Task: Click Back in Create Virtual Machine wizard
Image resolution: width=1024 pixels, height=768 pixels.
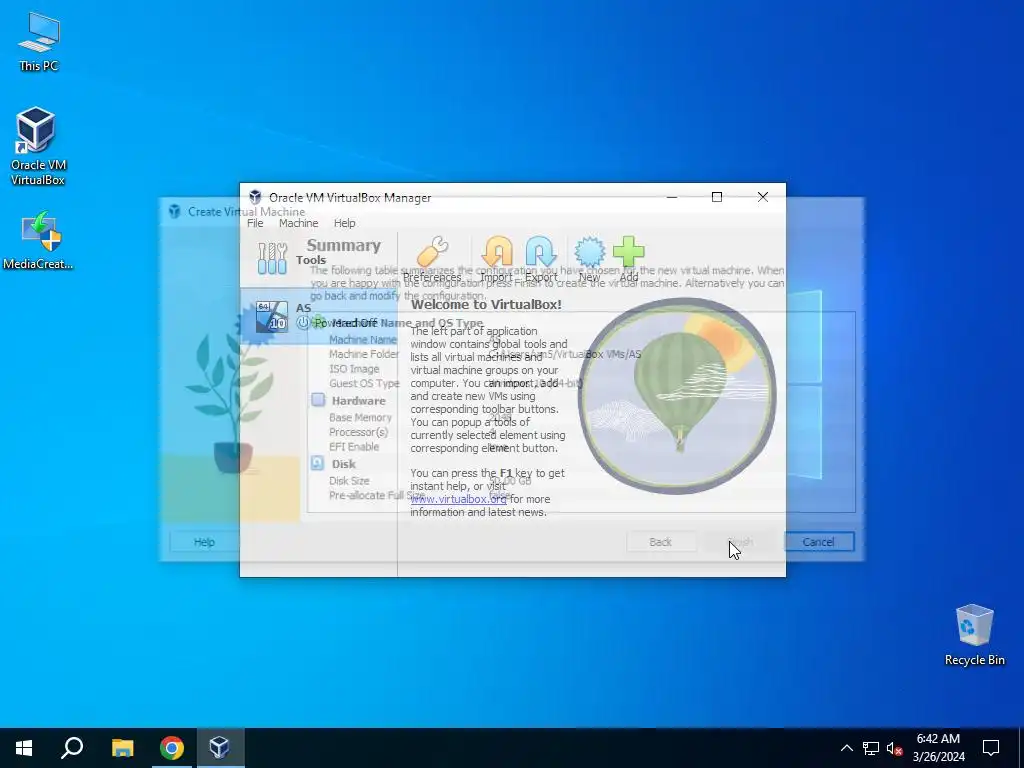Action: coord(660,542)
